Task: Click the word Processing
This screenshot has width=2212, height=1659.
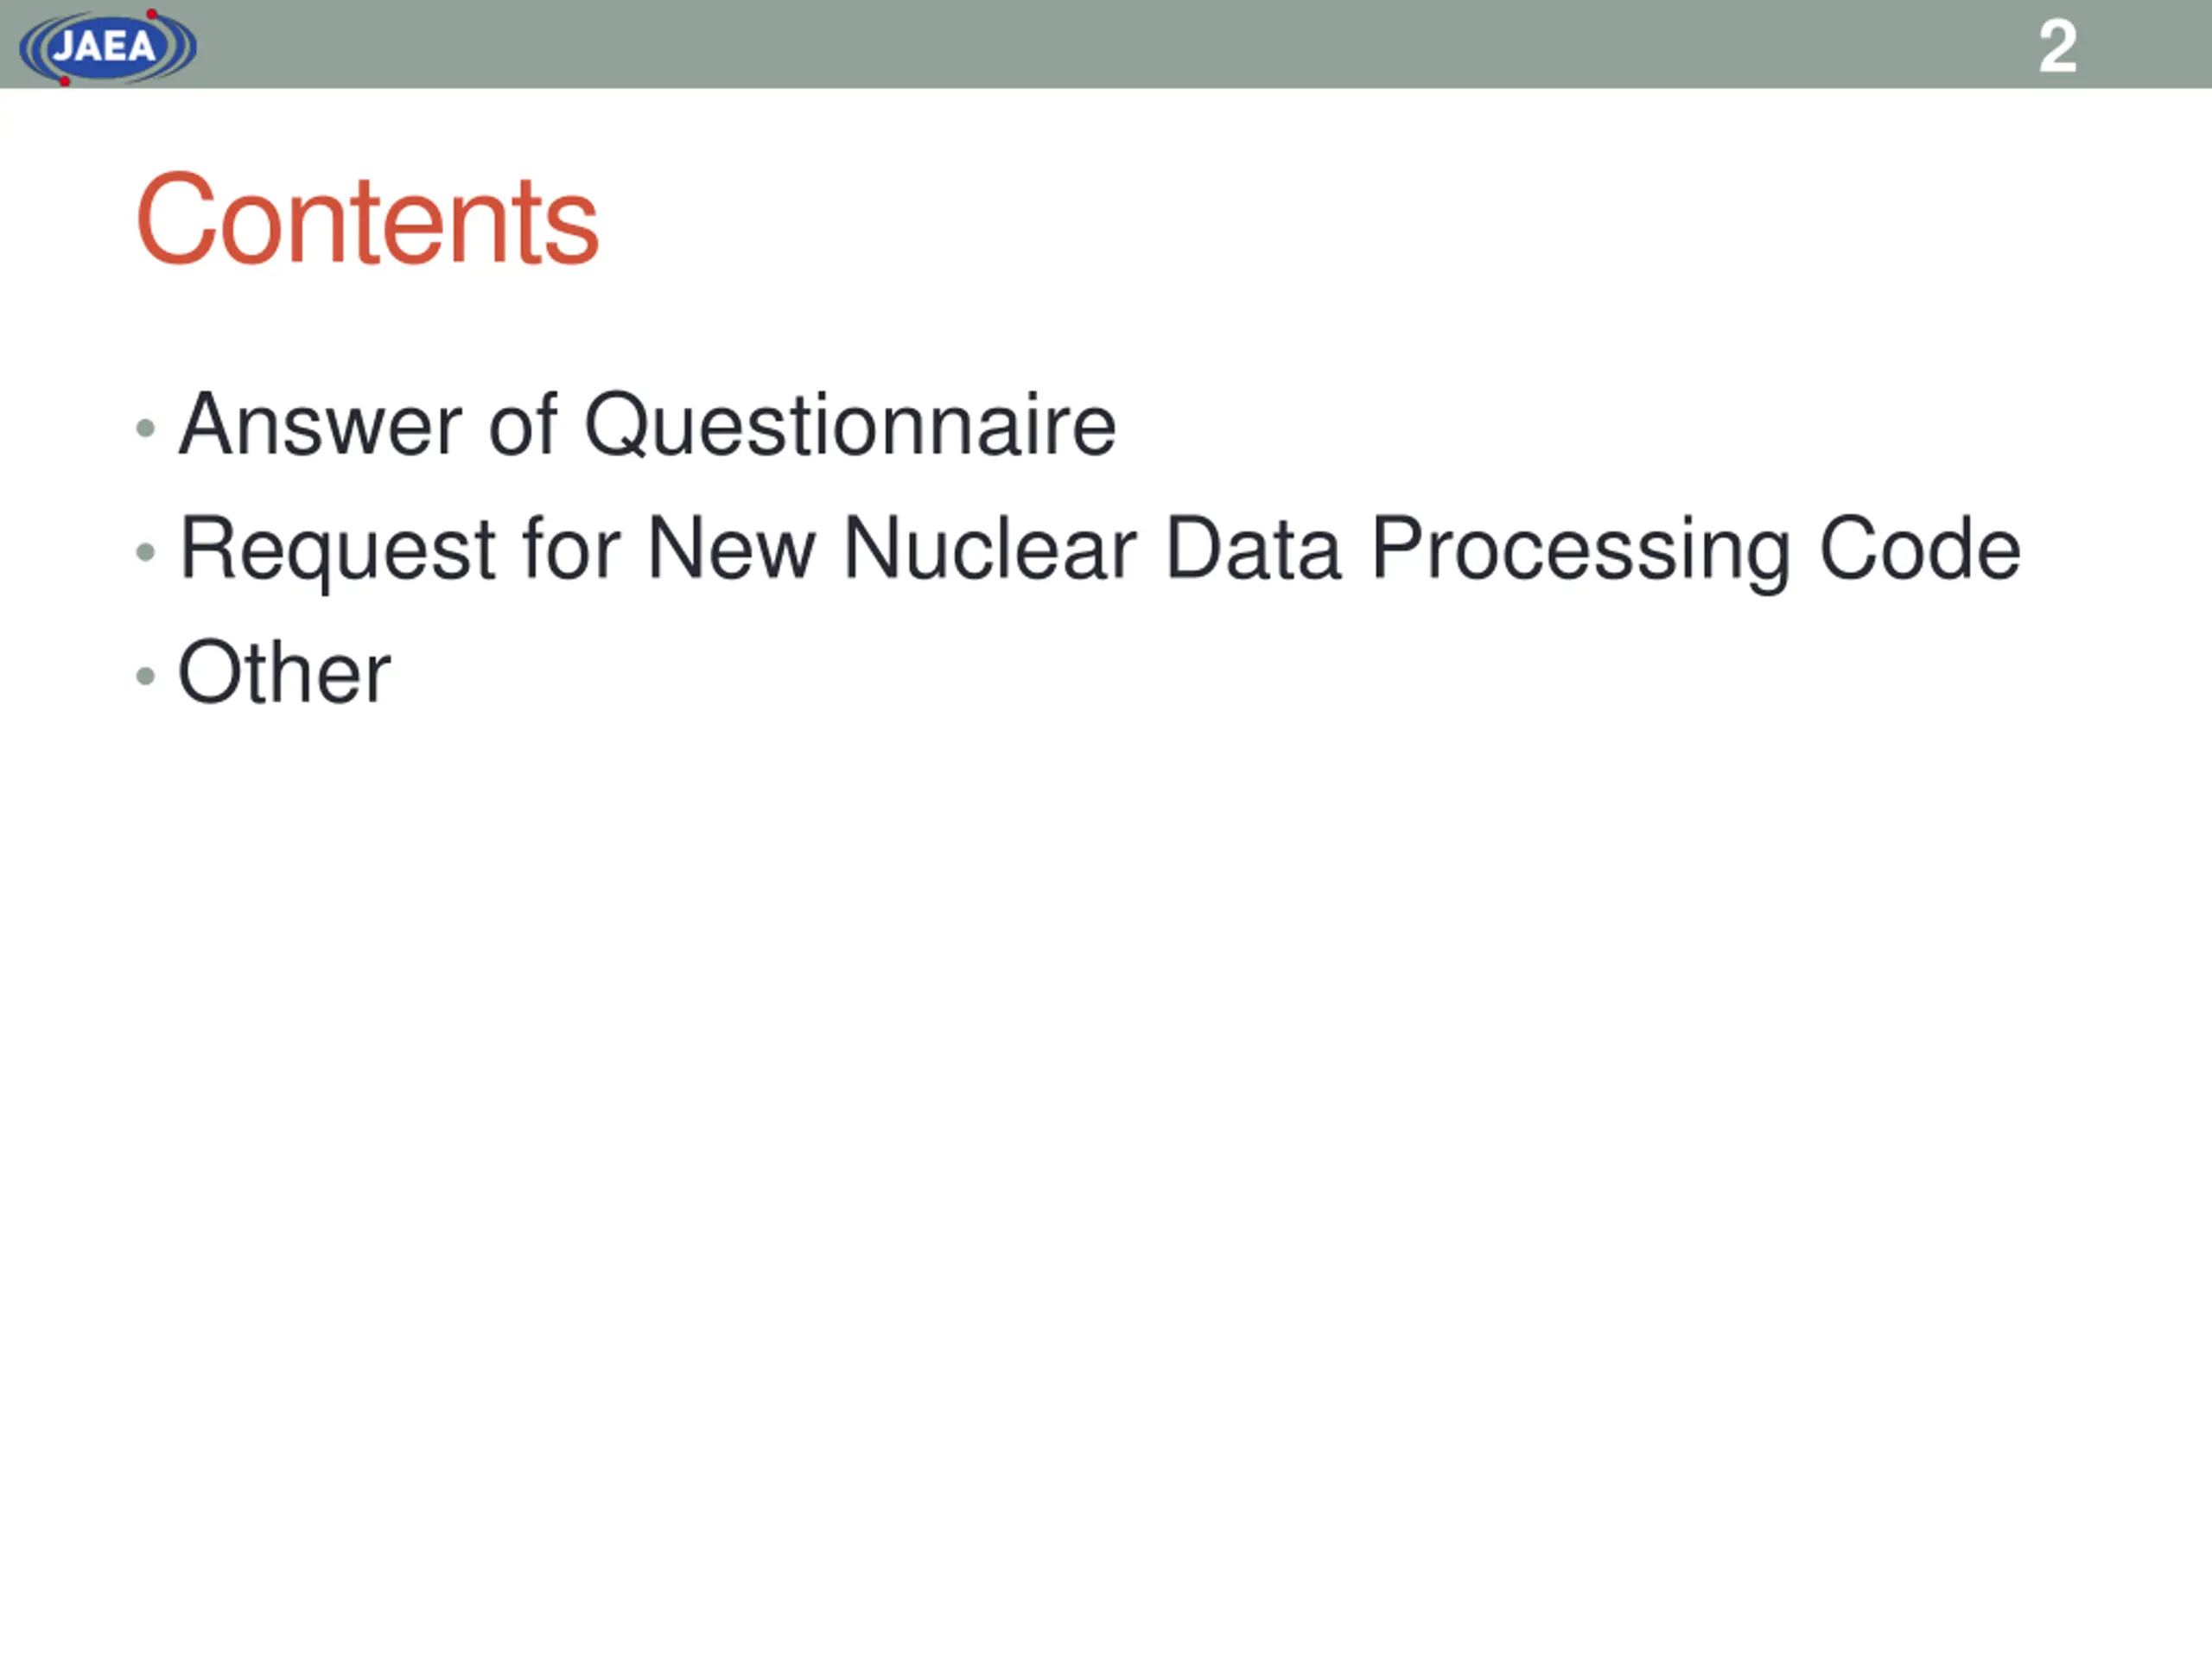Action: pos(1581,552)
